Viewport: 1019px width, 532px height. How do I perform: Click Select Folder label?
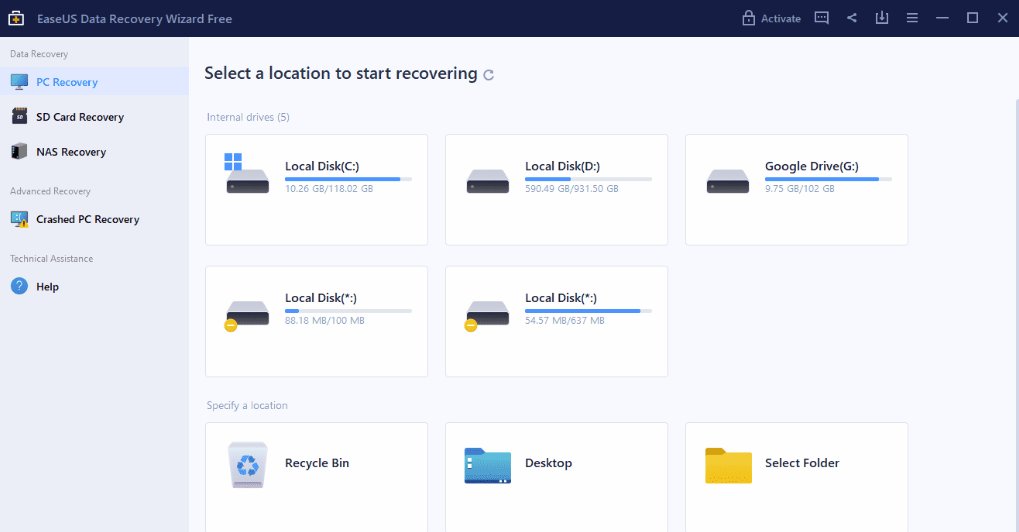pyautogui.click(x=802, y=463)
